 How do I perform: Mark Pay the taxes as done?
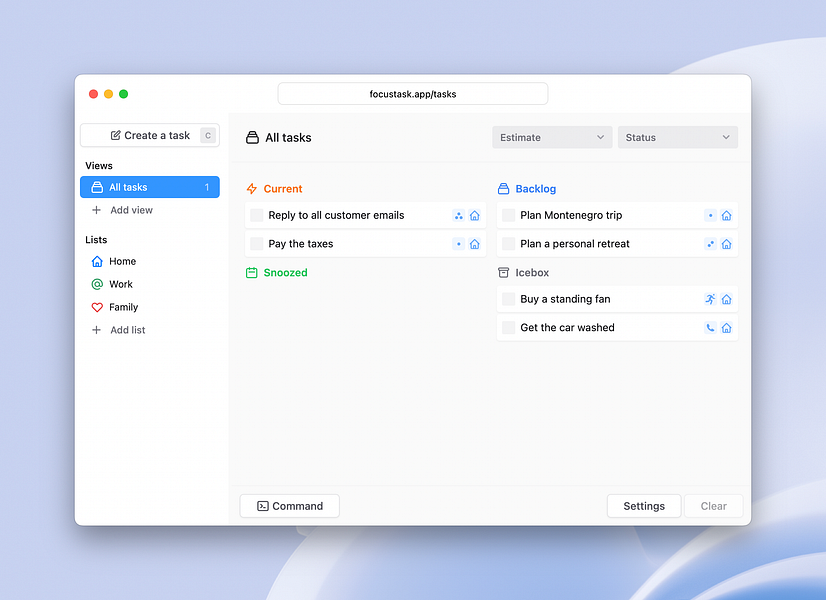click(x=257, y=243)
